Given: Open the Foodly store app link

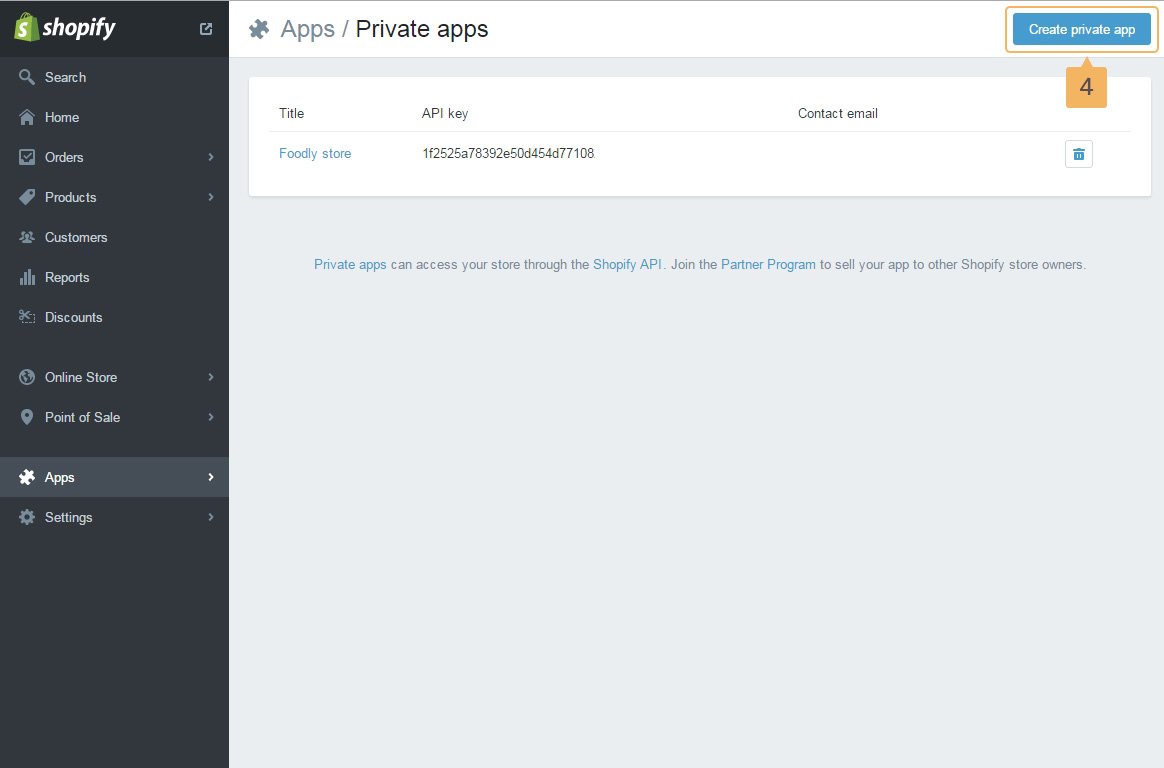Looking at the screenshot, I should click(x=315, y=153).
